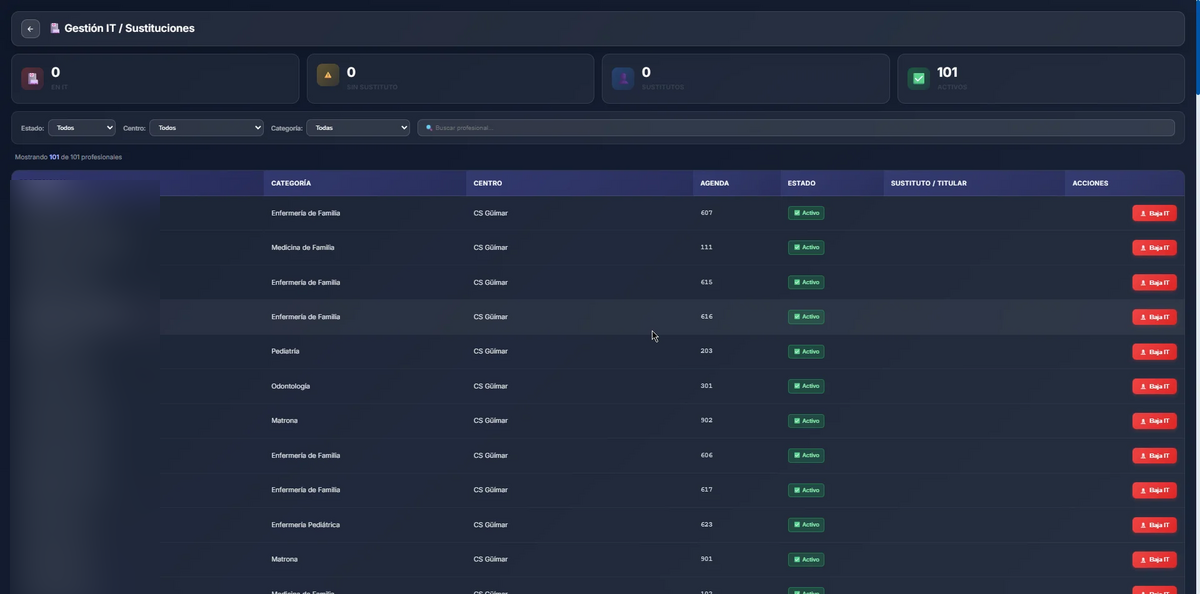Click the AGENDA column header
Screen dimensions: 1200x594
pos(714,183)
